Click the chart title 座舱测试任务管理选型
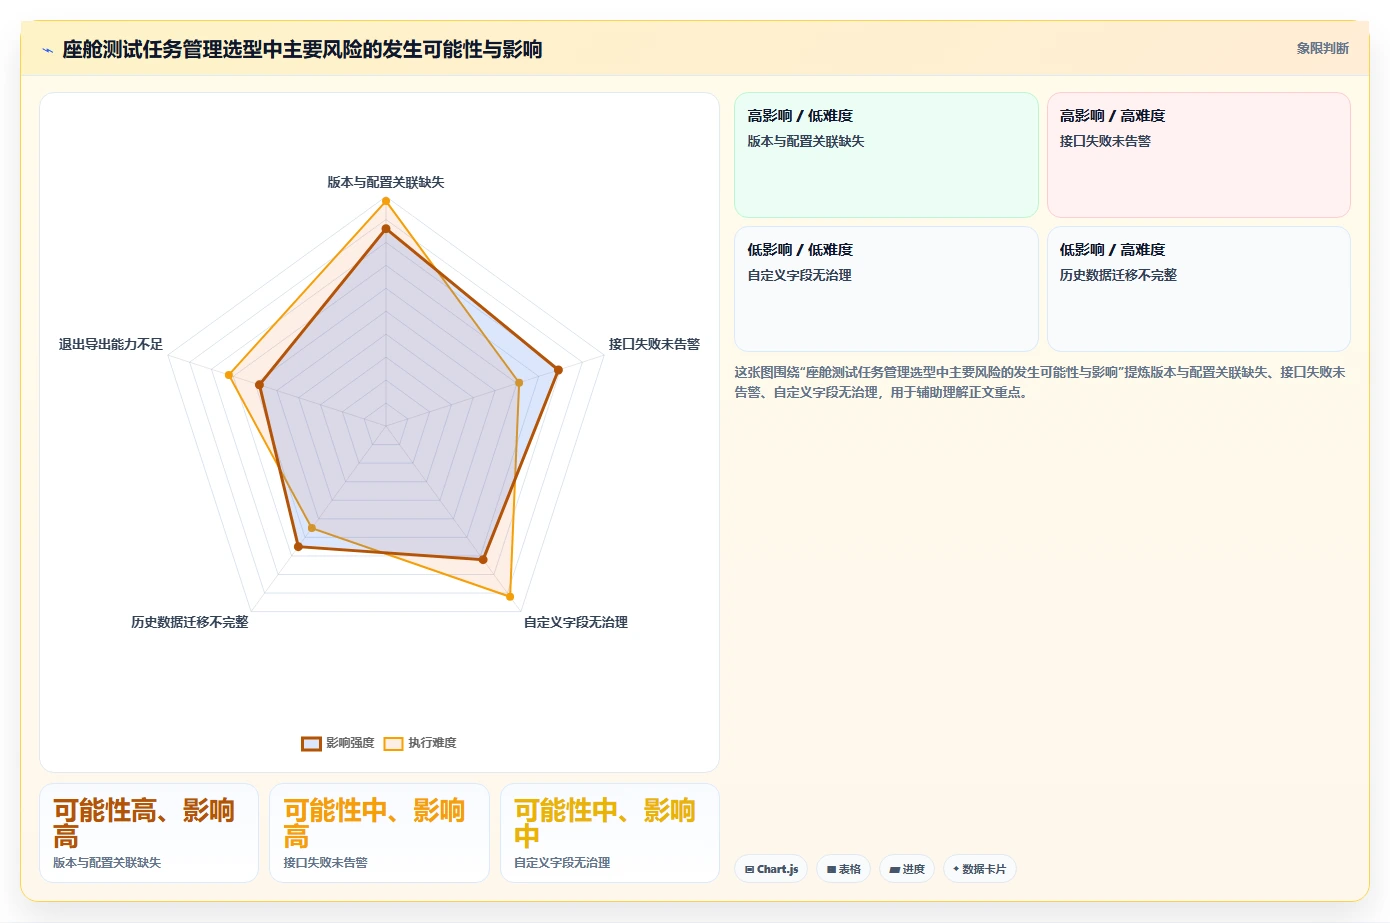Viewport: 1390px width, 923px height. [x=302, y=49]
